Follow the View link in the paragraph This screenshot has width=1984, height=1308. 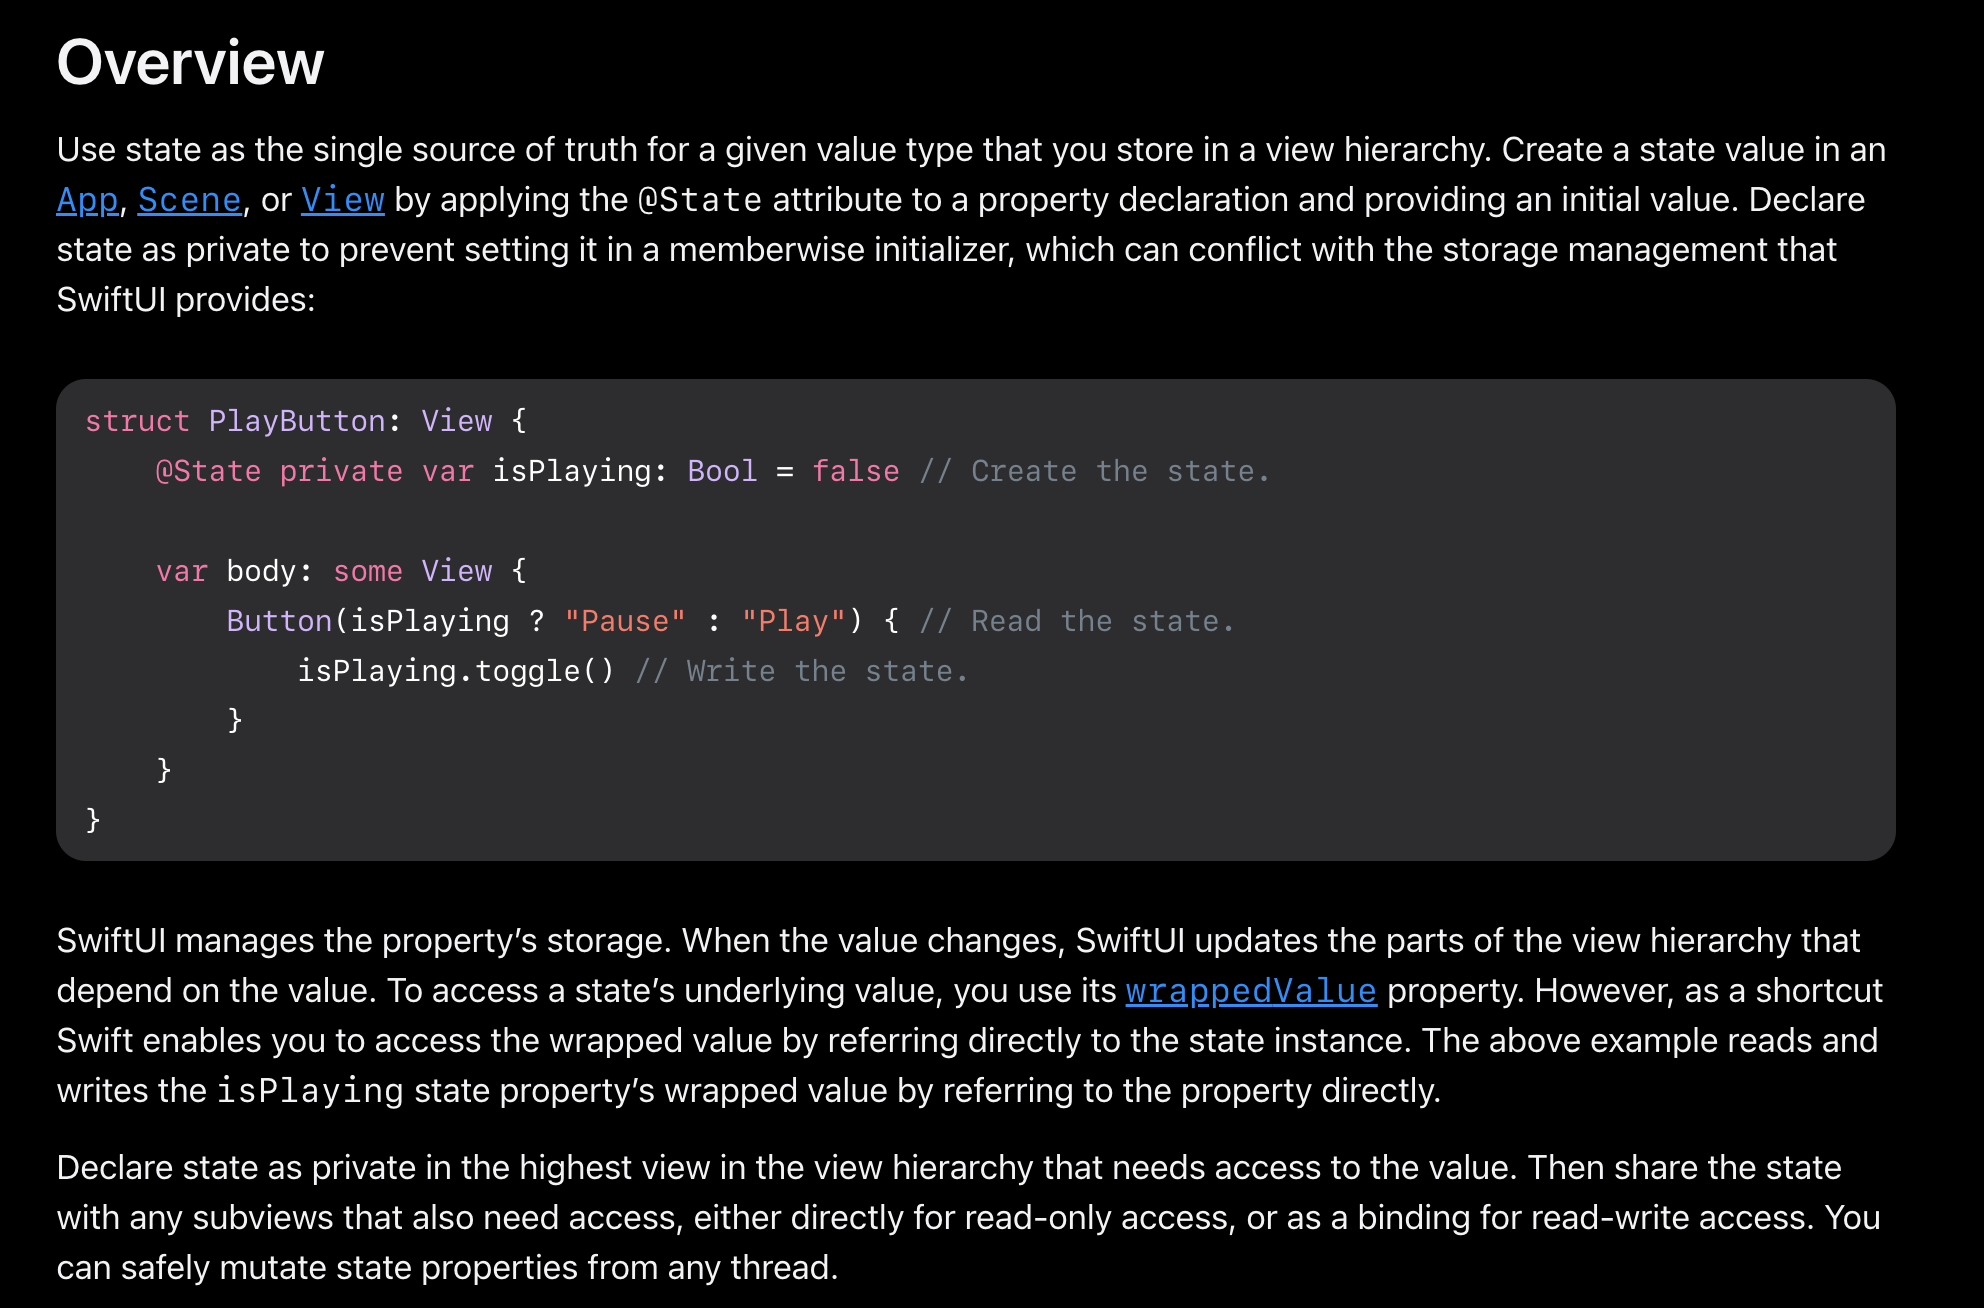point(342,200)
